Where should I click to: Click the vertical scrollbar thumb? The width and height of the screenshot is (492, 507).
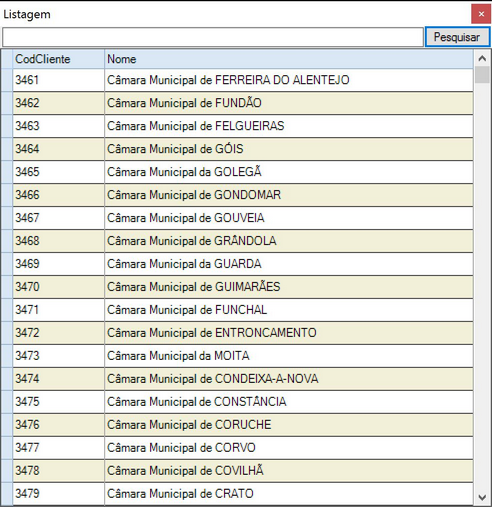coord(482,75)
